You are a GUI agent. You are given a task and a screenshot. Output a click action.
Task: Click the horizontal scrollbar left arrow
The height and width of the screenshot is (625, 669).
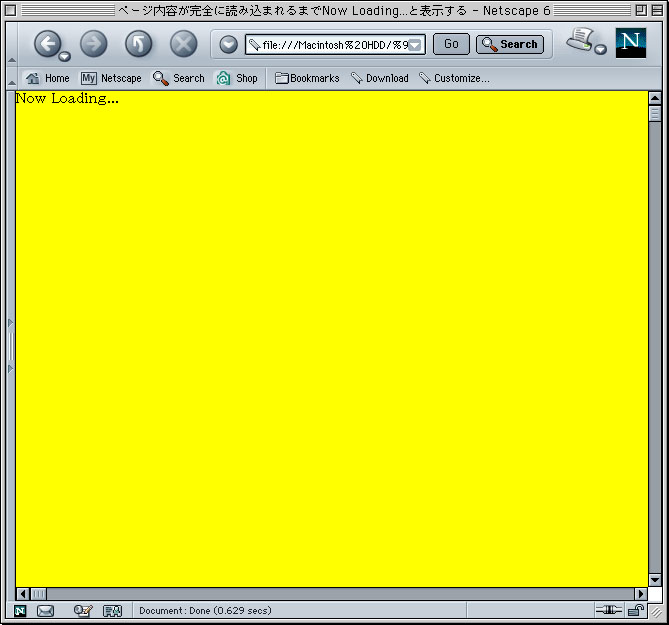[23, 594]
